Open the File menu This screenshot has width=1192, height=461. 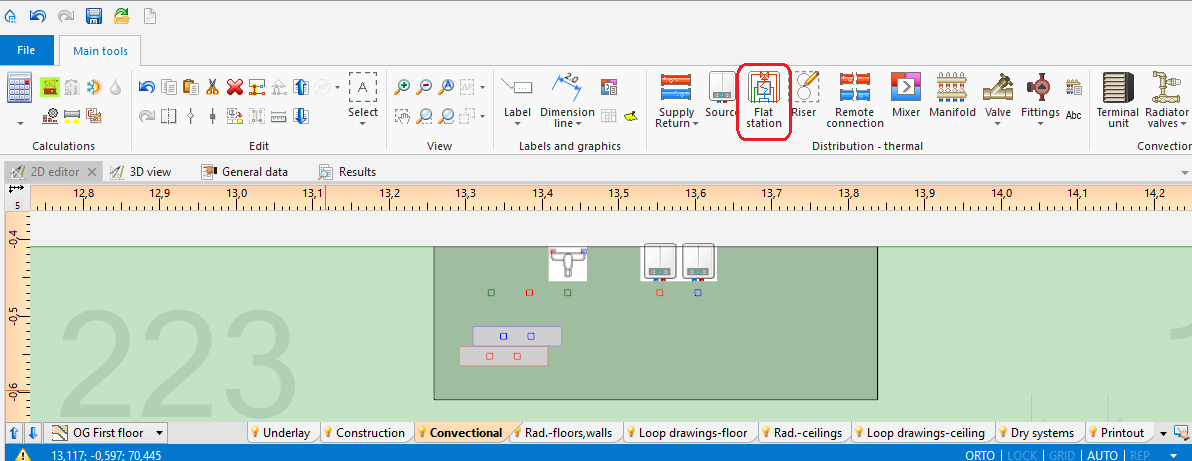pyautogui.click(x=26, y=50)
